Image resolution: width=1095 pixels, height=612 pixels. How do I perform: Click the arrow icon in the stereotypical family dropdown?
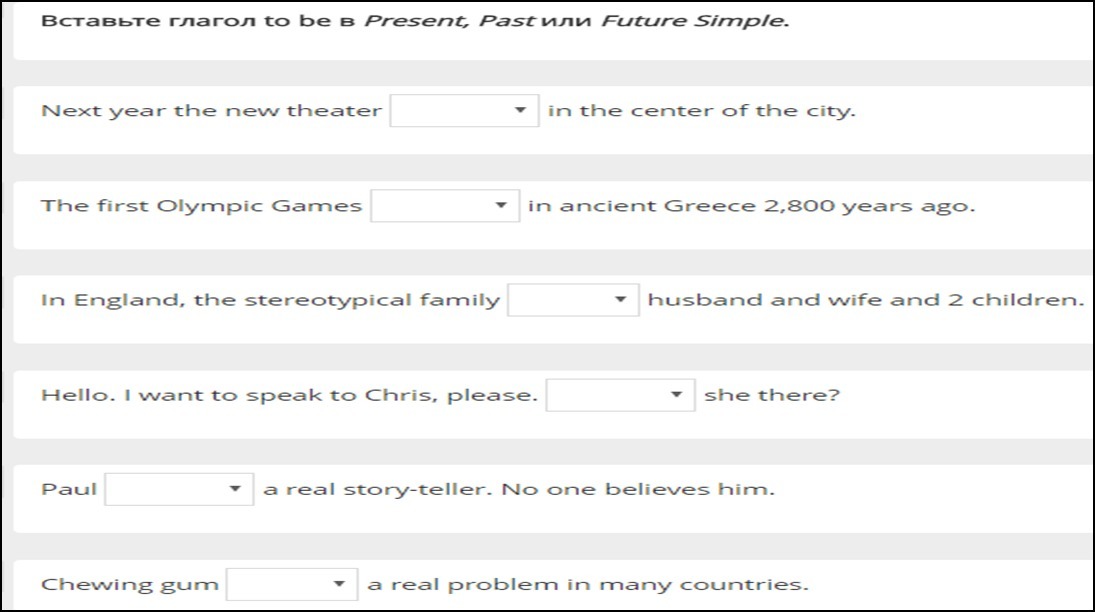(x=619, y=300)
